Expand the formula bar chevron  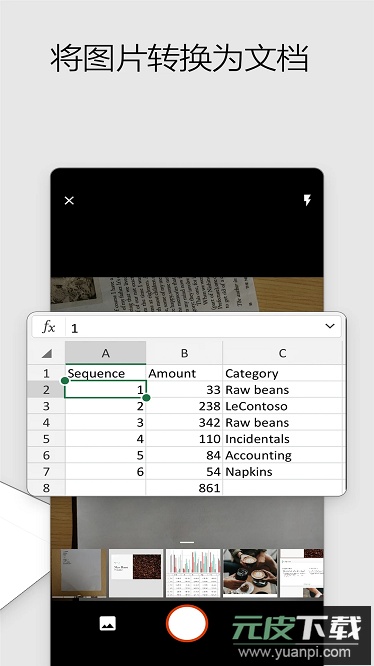click(x=330, y=326)
